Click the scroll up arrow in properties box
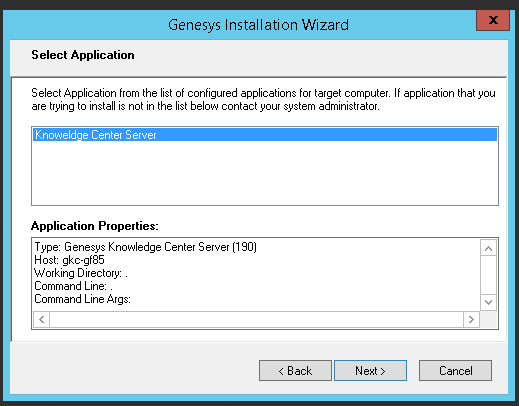 coord(488,248)
